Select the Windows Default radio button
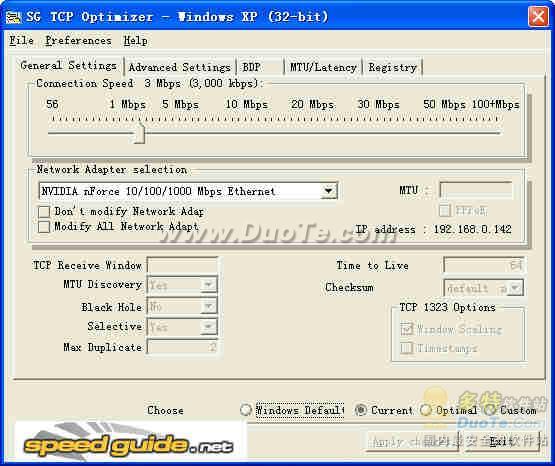Viewport: 555px width, 466px height. (x=245, y=410)
